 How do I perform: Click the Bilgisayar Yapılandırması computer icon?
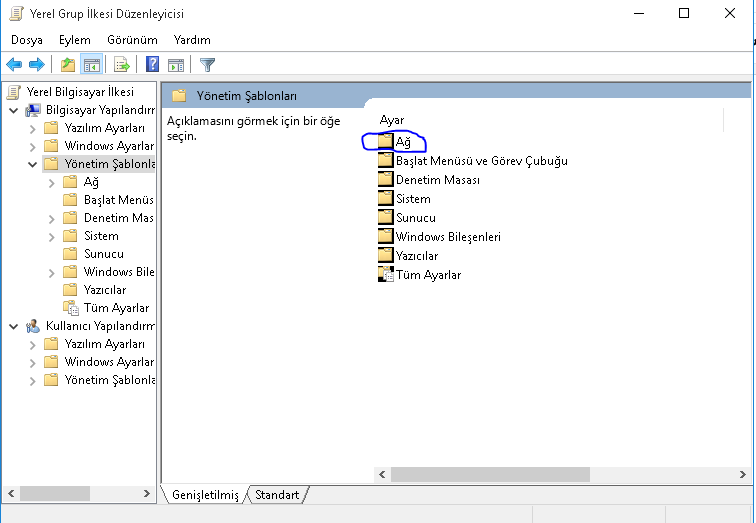click(33, 110)
